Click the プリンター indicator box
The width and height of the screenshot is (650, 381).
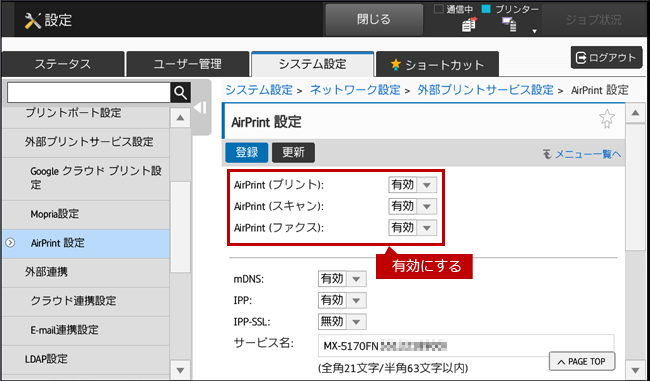pos(487,9)
